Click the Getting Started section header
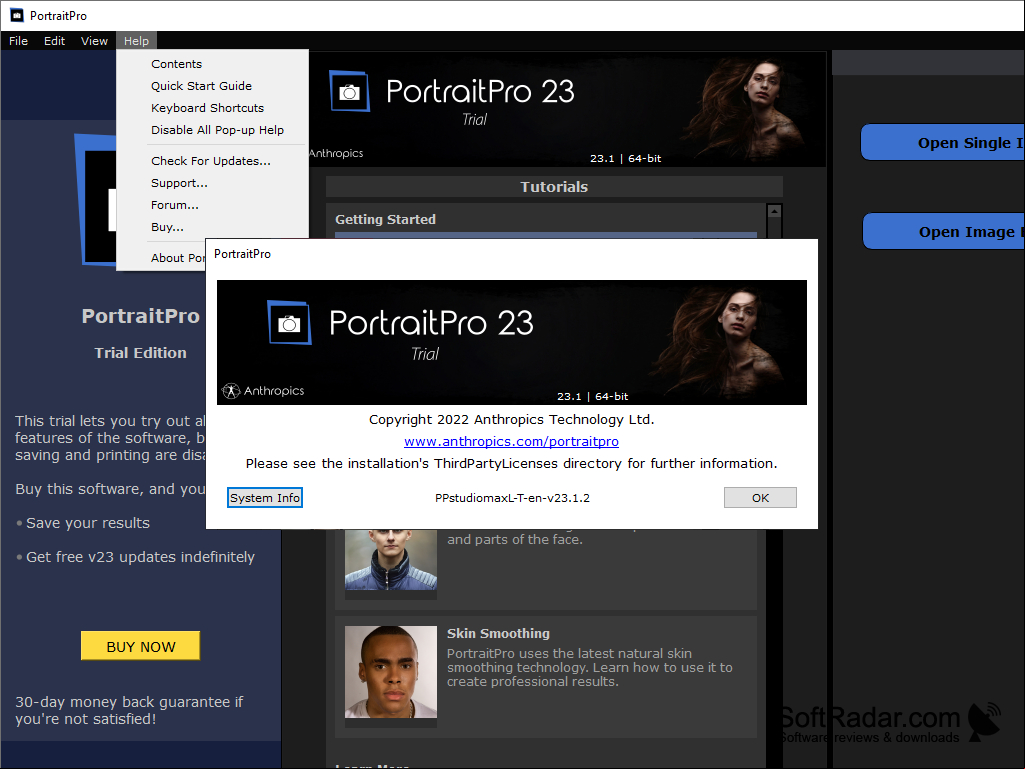This screenshot has width=1025, height=769. point(386,220)
